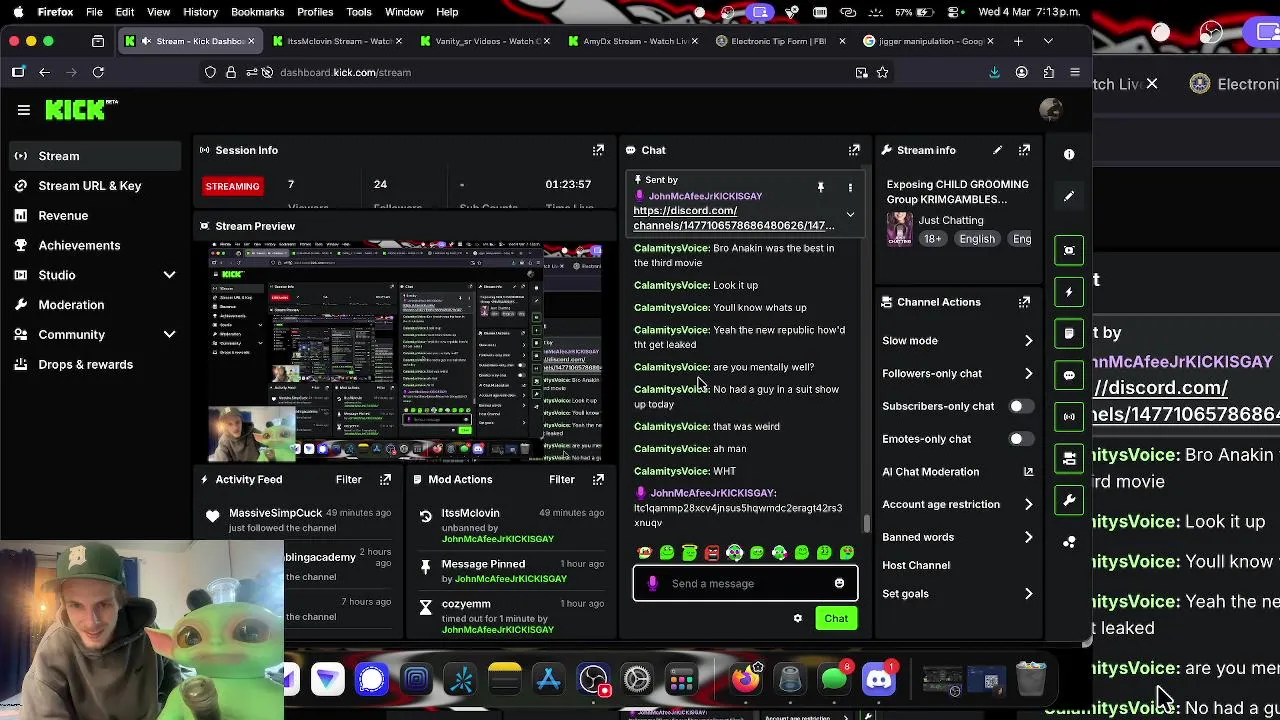1280x720 pixels.
Task: Filter the Mod Actions list
Action: pos(561,480)
